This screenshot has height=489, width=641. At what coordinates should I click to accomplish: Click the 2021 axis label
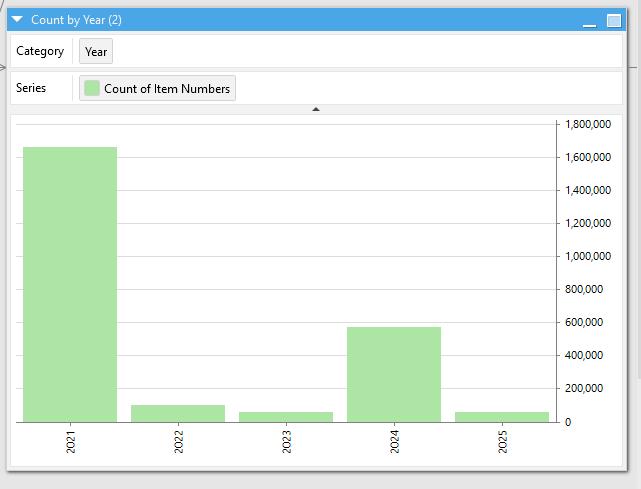tap(70, 443)
